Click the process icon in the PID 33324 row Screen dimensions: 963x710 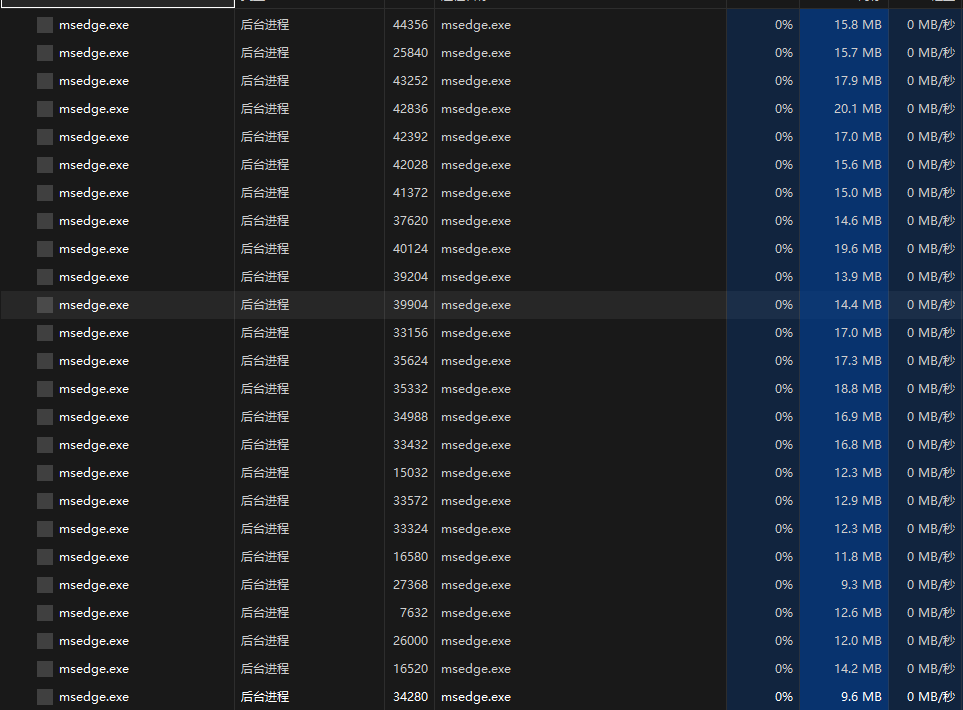[45, 529]
